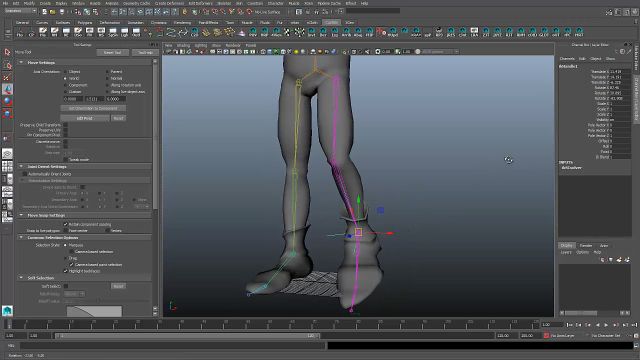Choose the Lasso select tool

tap(7, 65)
